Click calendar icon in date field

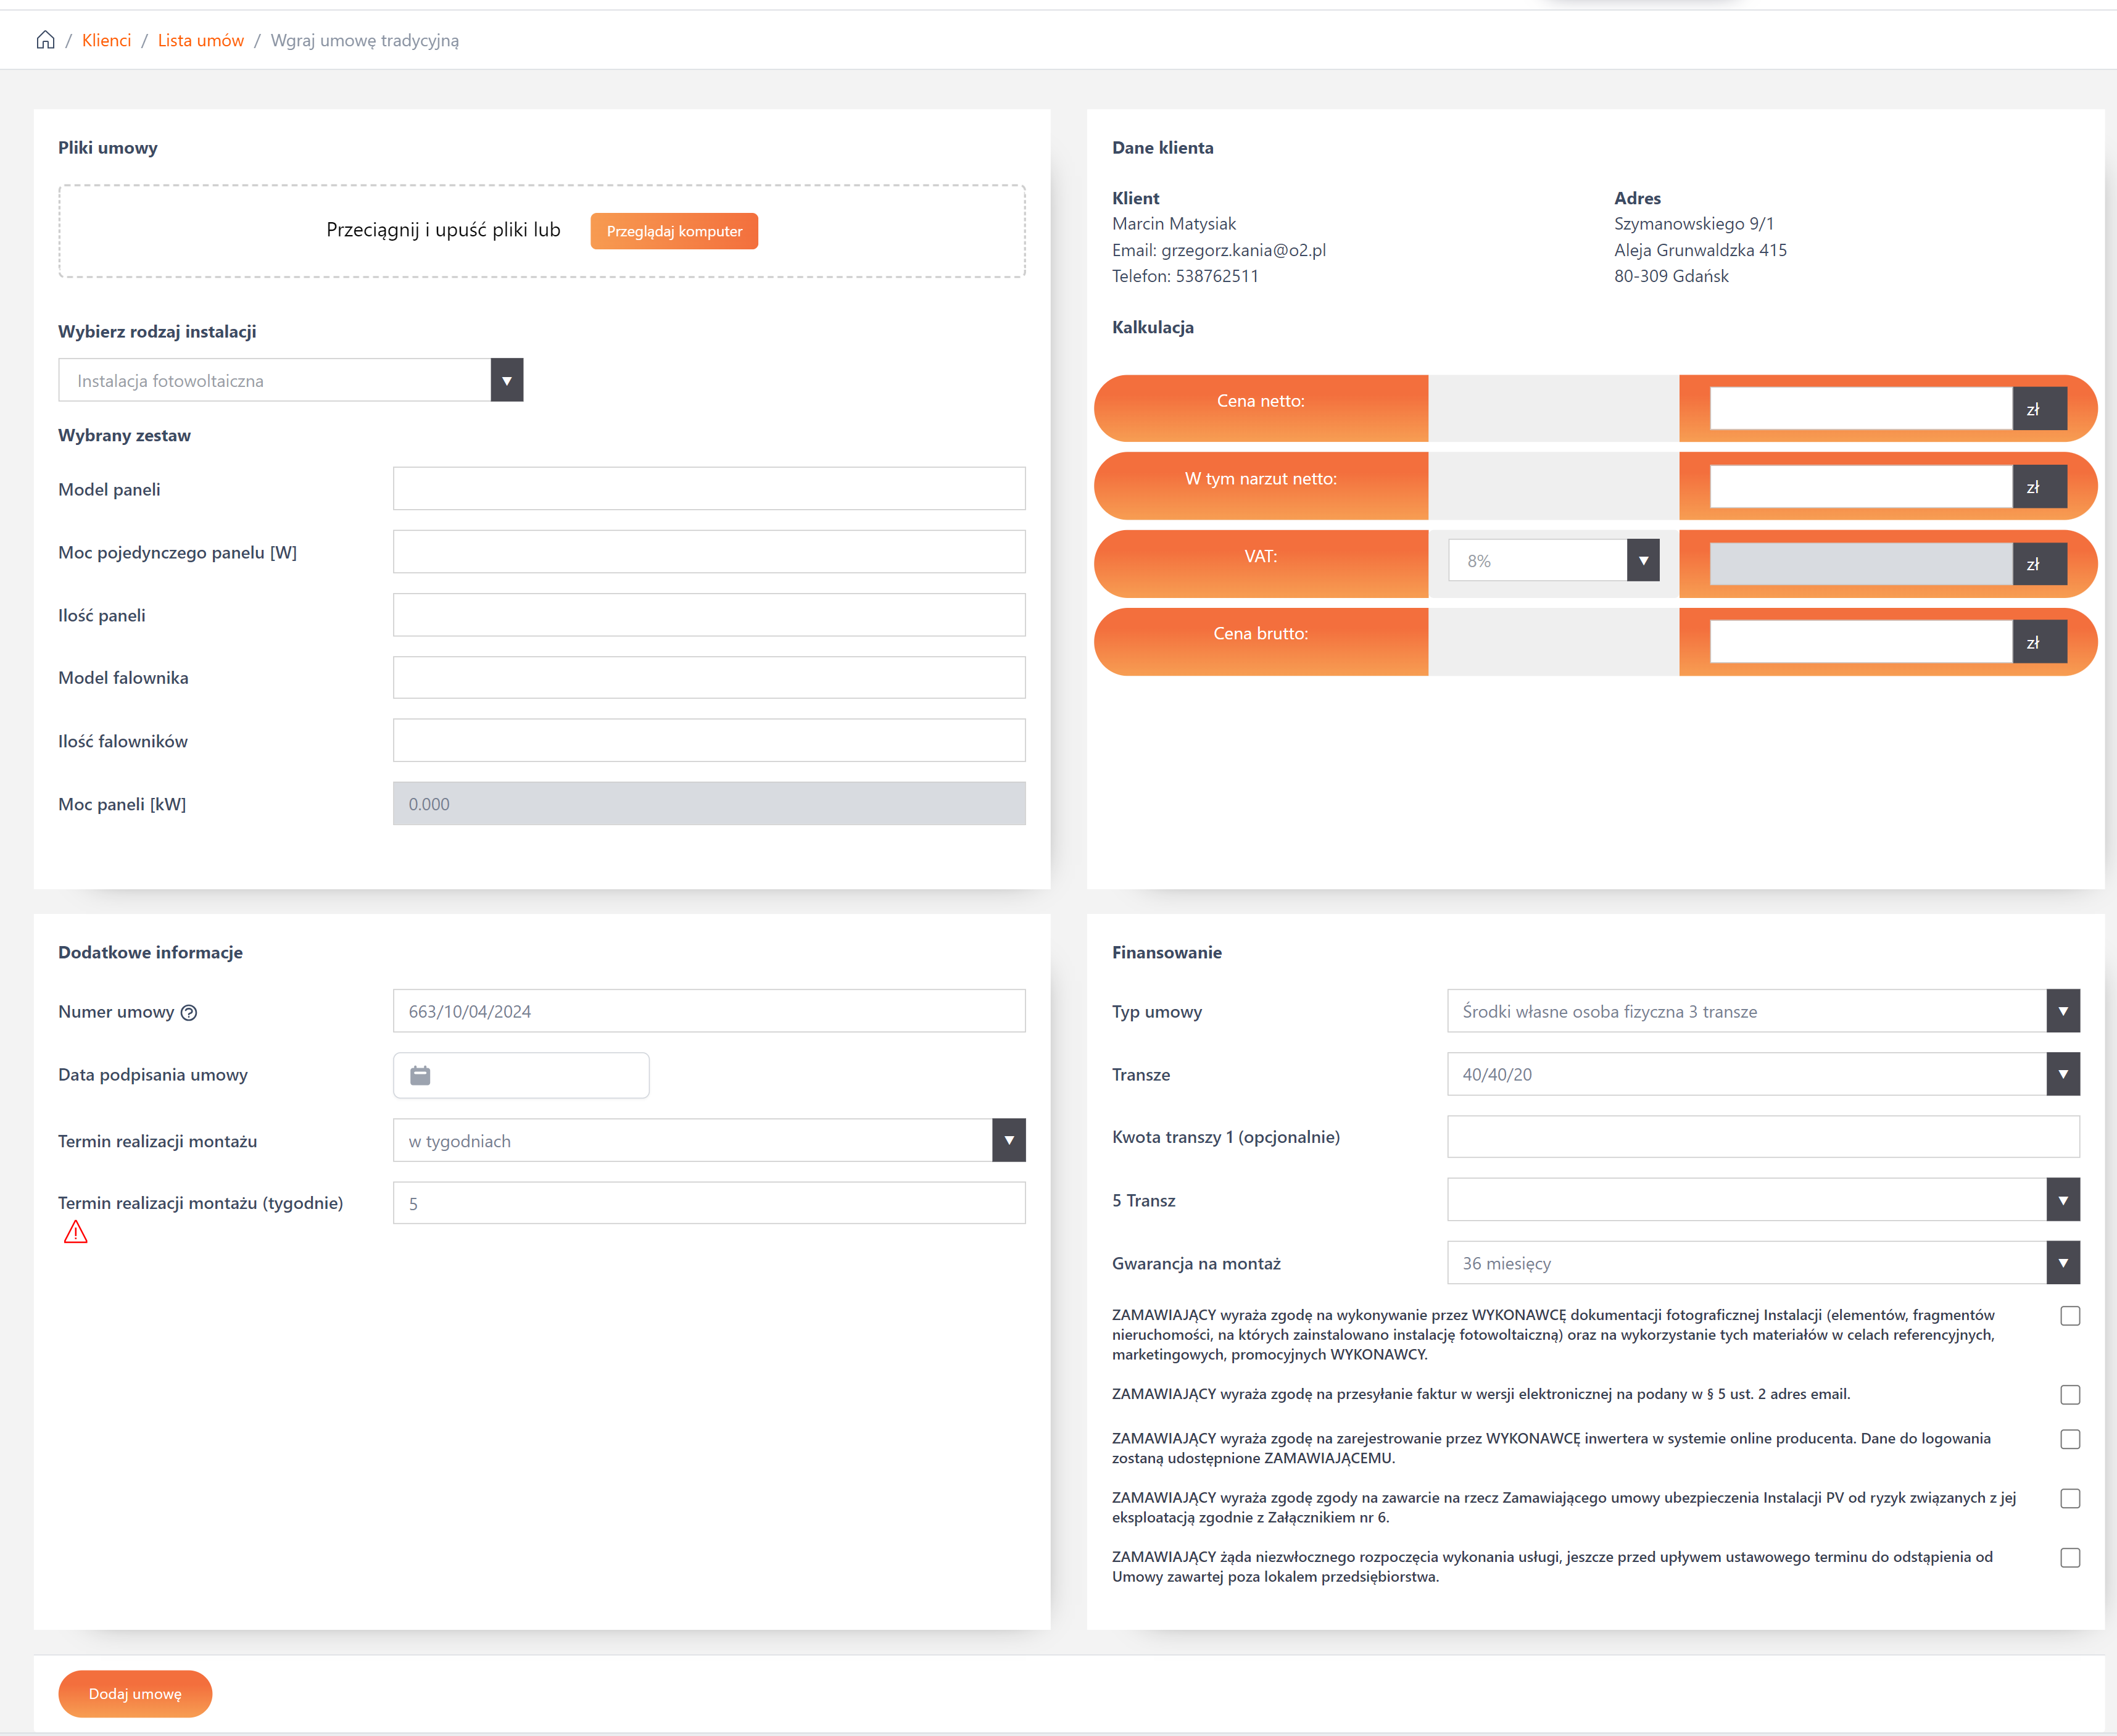[420, 1075]
